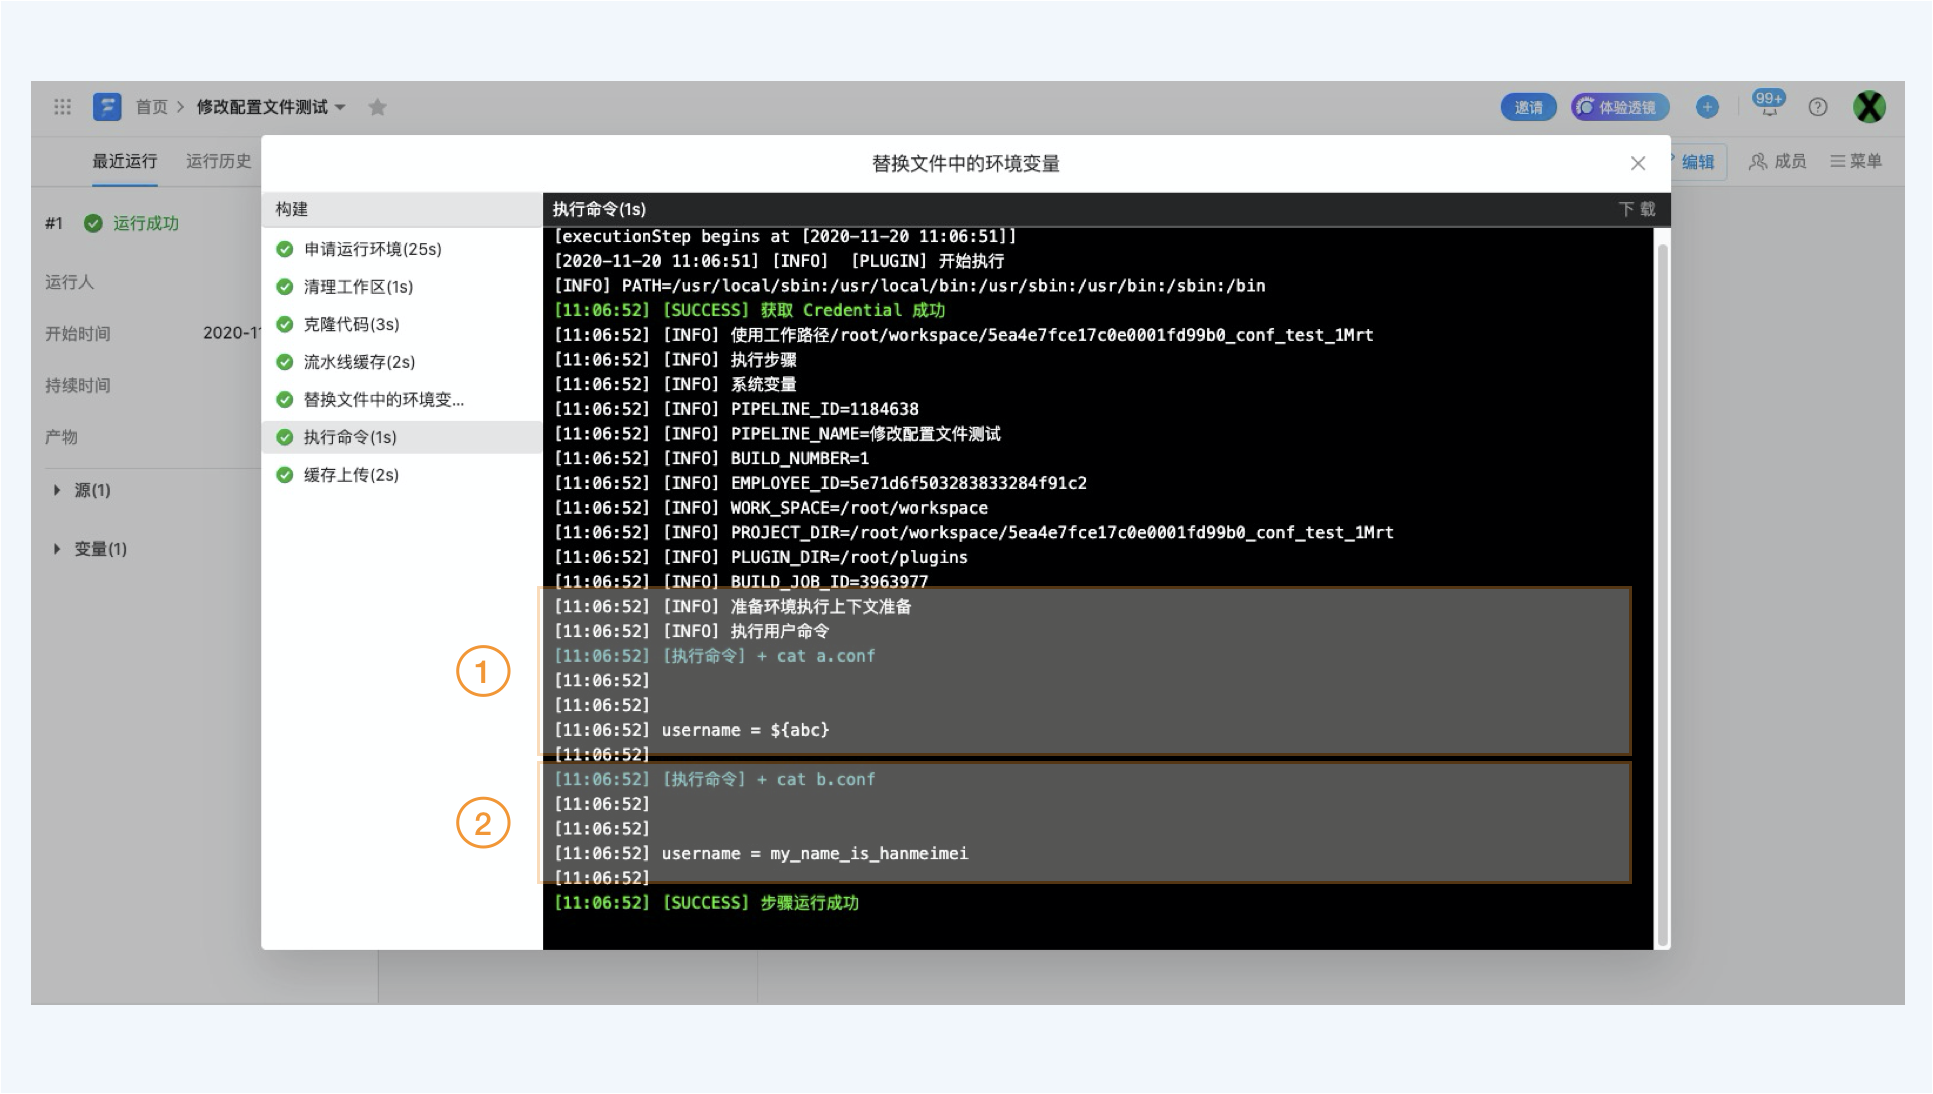
Task: Open notifications bell with 99+ badge
Action: (x=1768, y=104)
